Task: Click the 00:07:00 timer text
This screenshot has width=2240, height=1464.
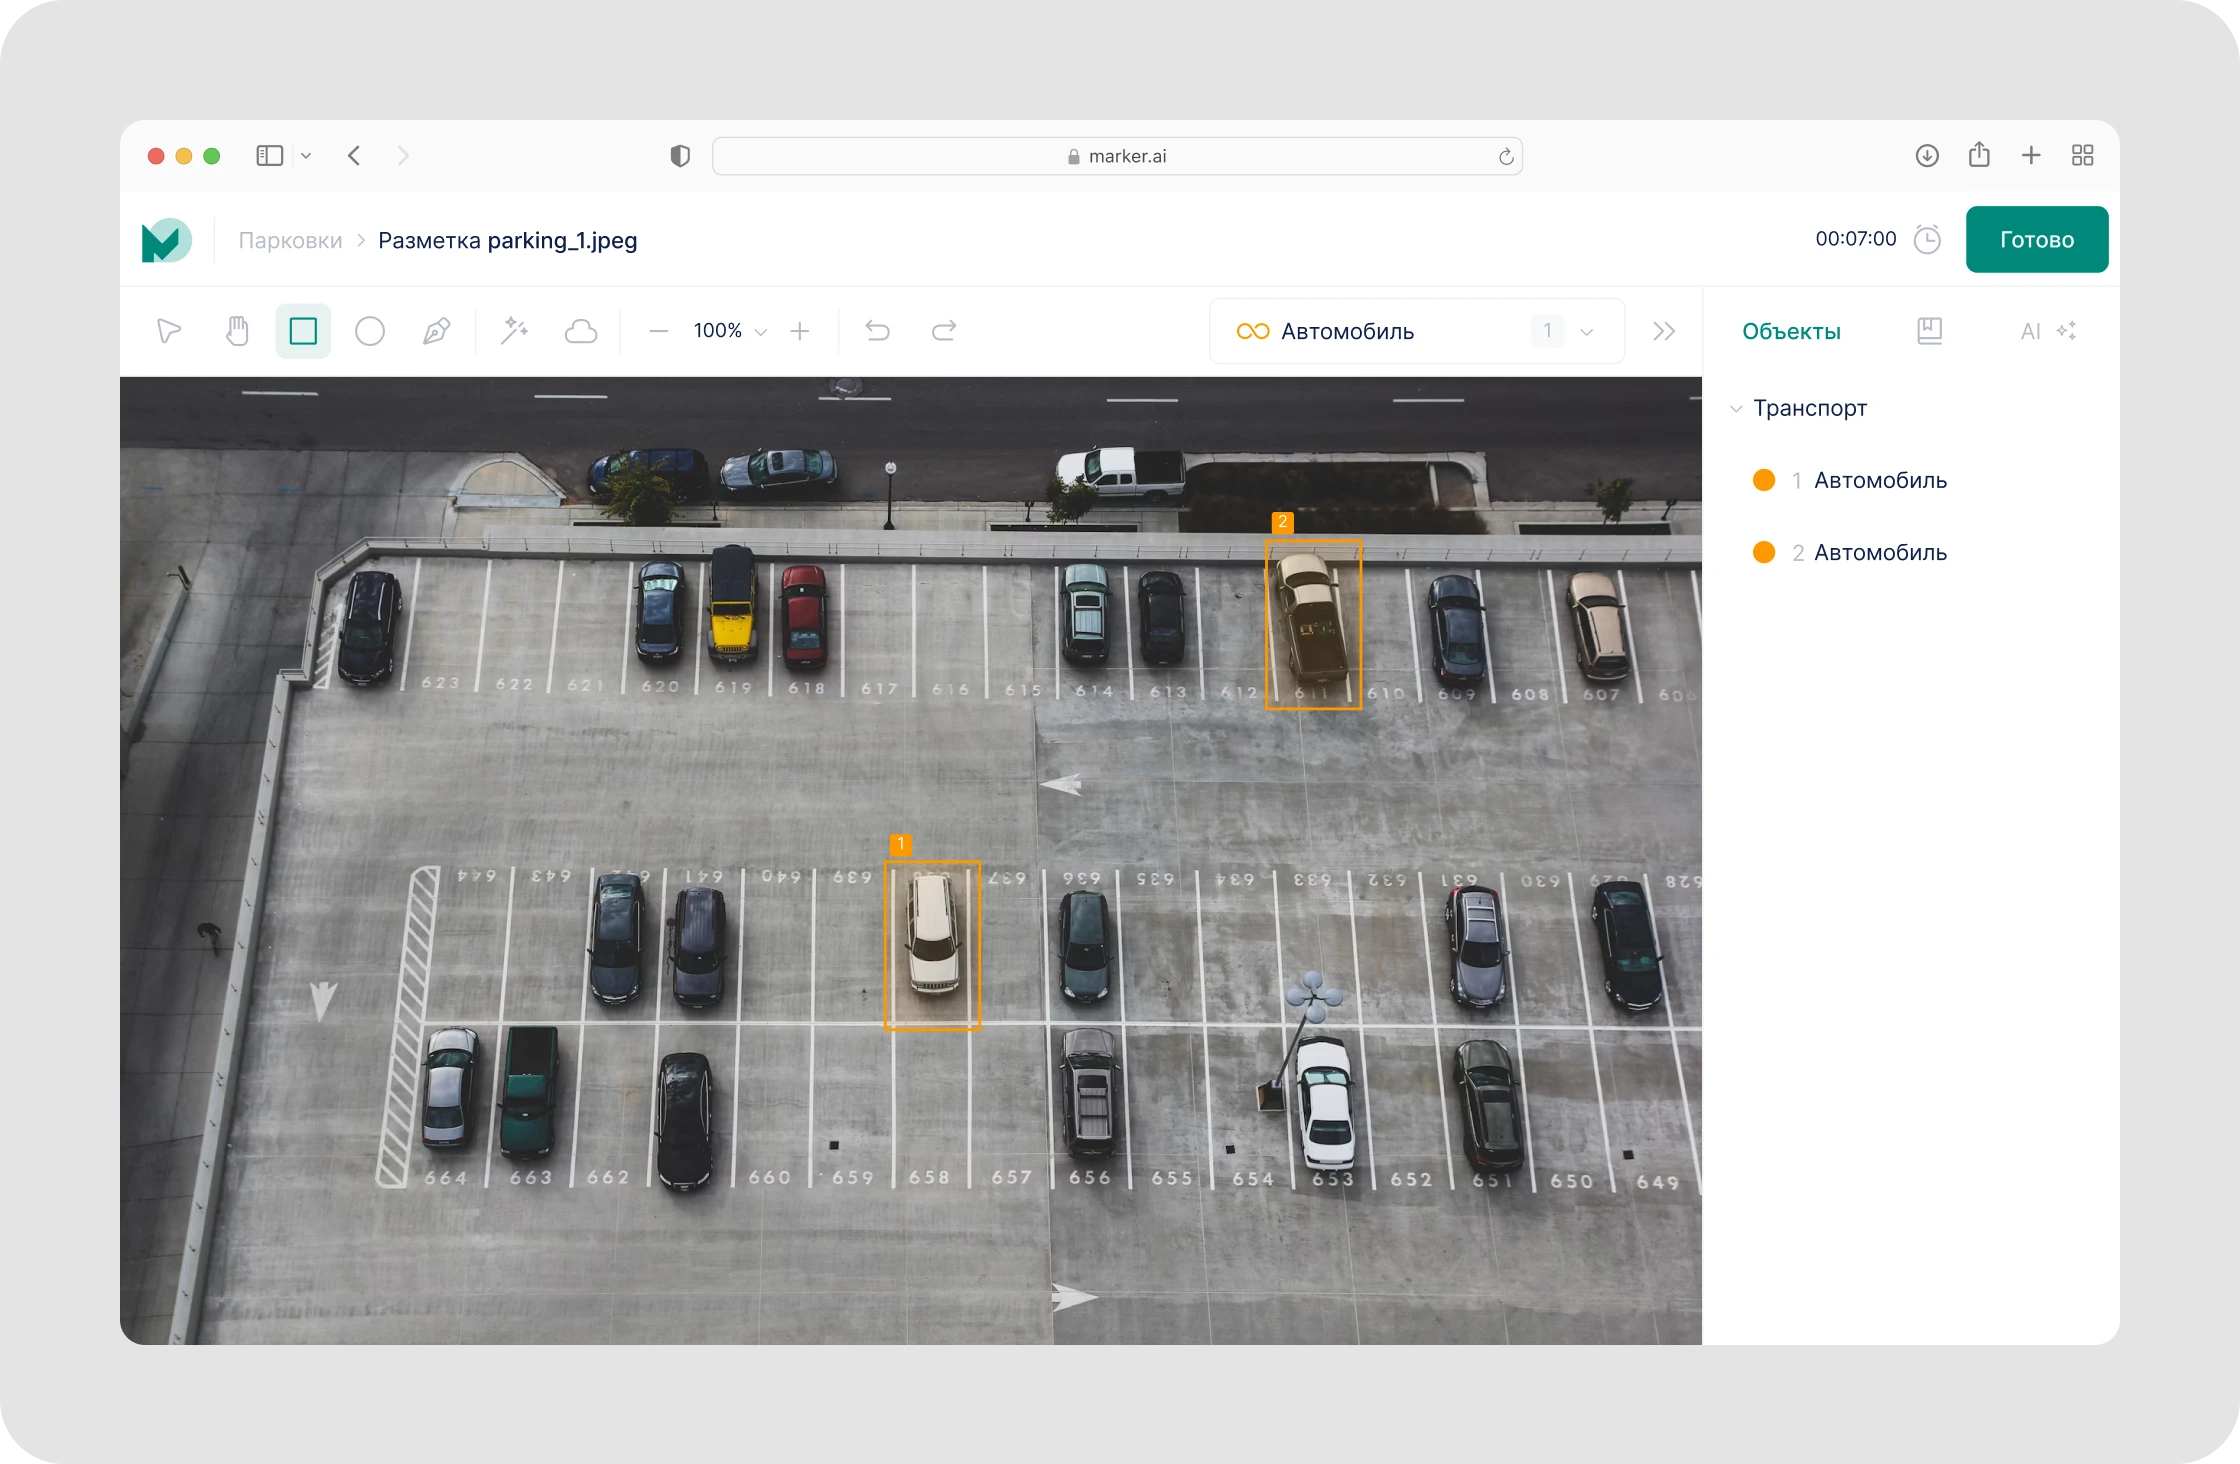Action: (x=1856, y=239)
